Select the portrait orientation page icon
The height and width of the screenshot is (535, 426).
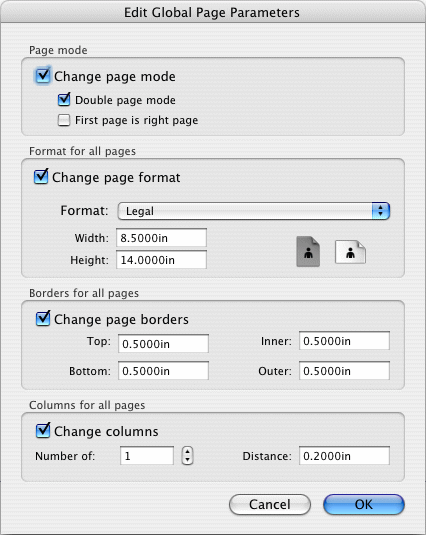click(x=308, y=252)
